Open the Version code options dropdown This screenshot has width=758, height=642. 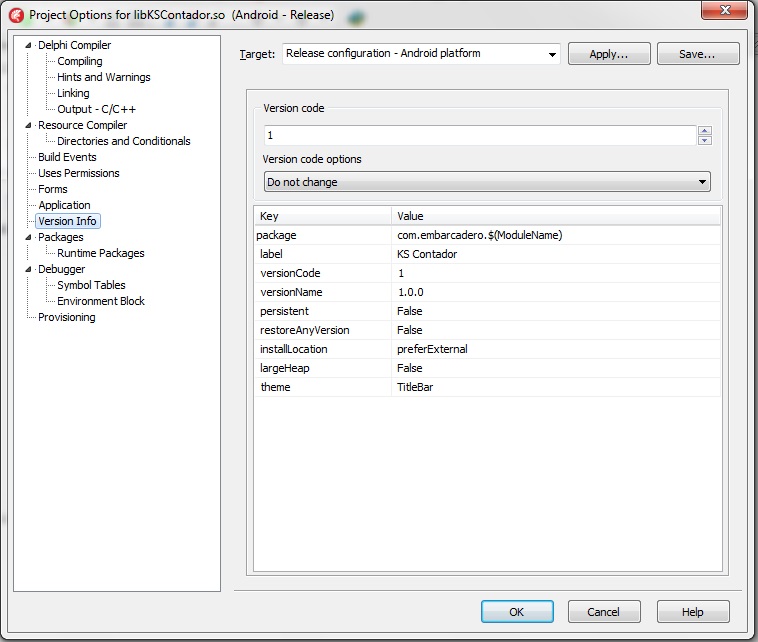702,182
